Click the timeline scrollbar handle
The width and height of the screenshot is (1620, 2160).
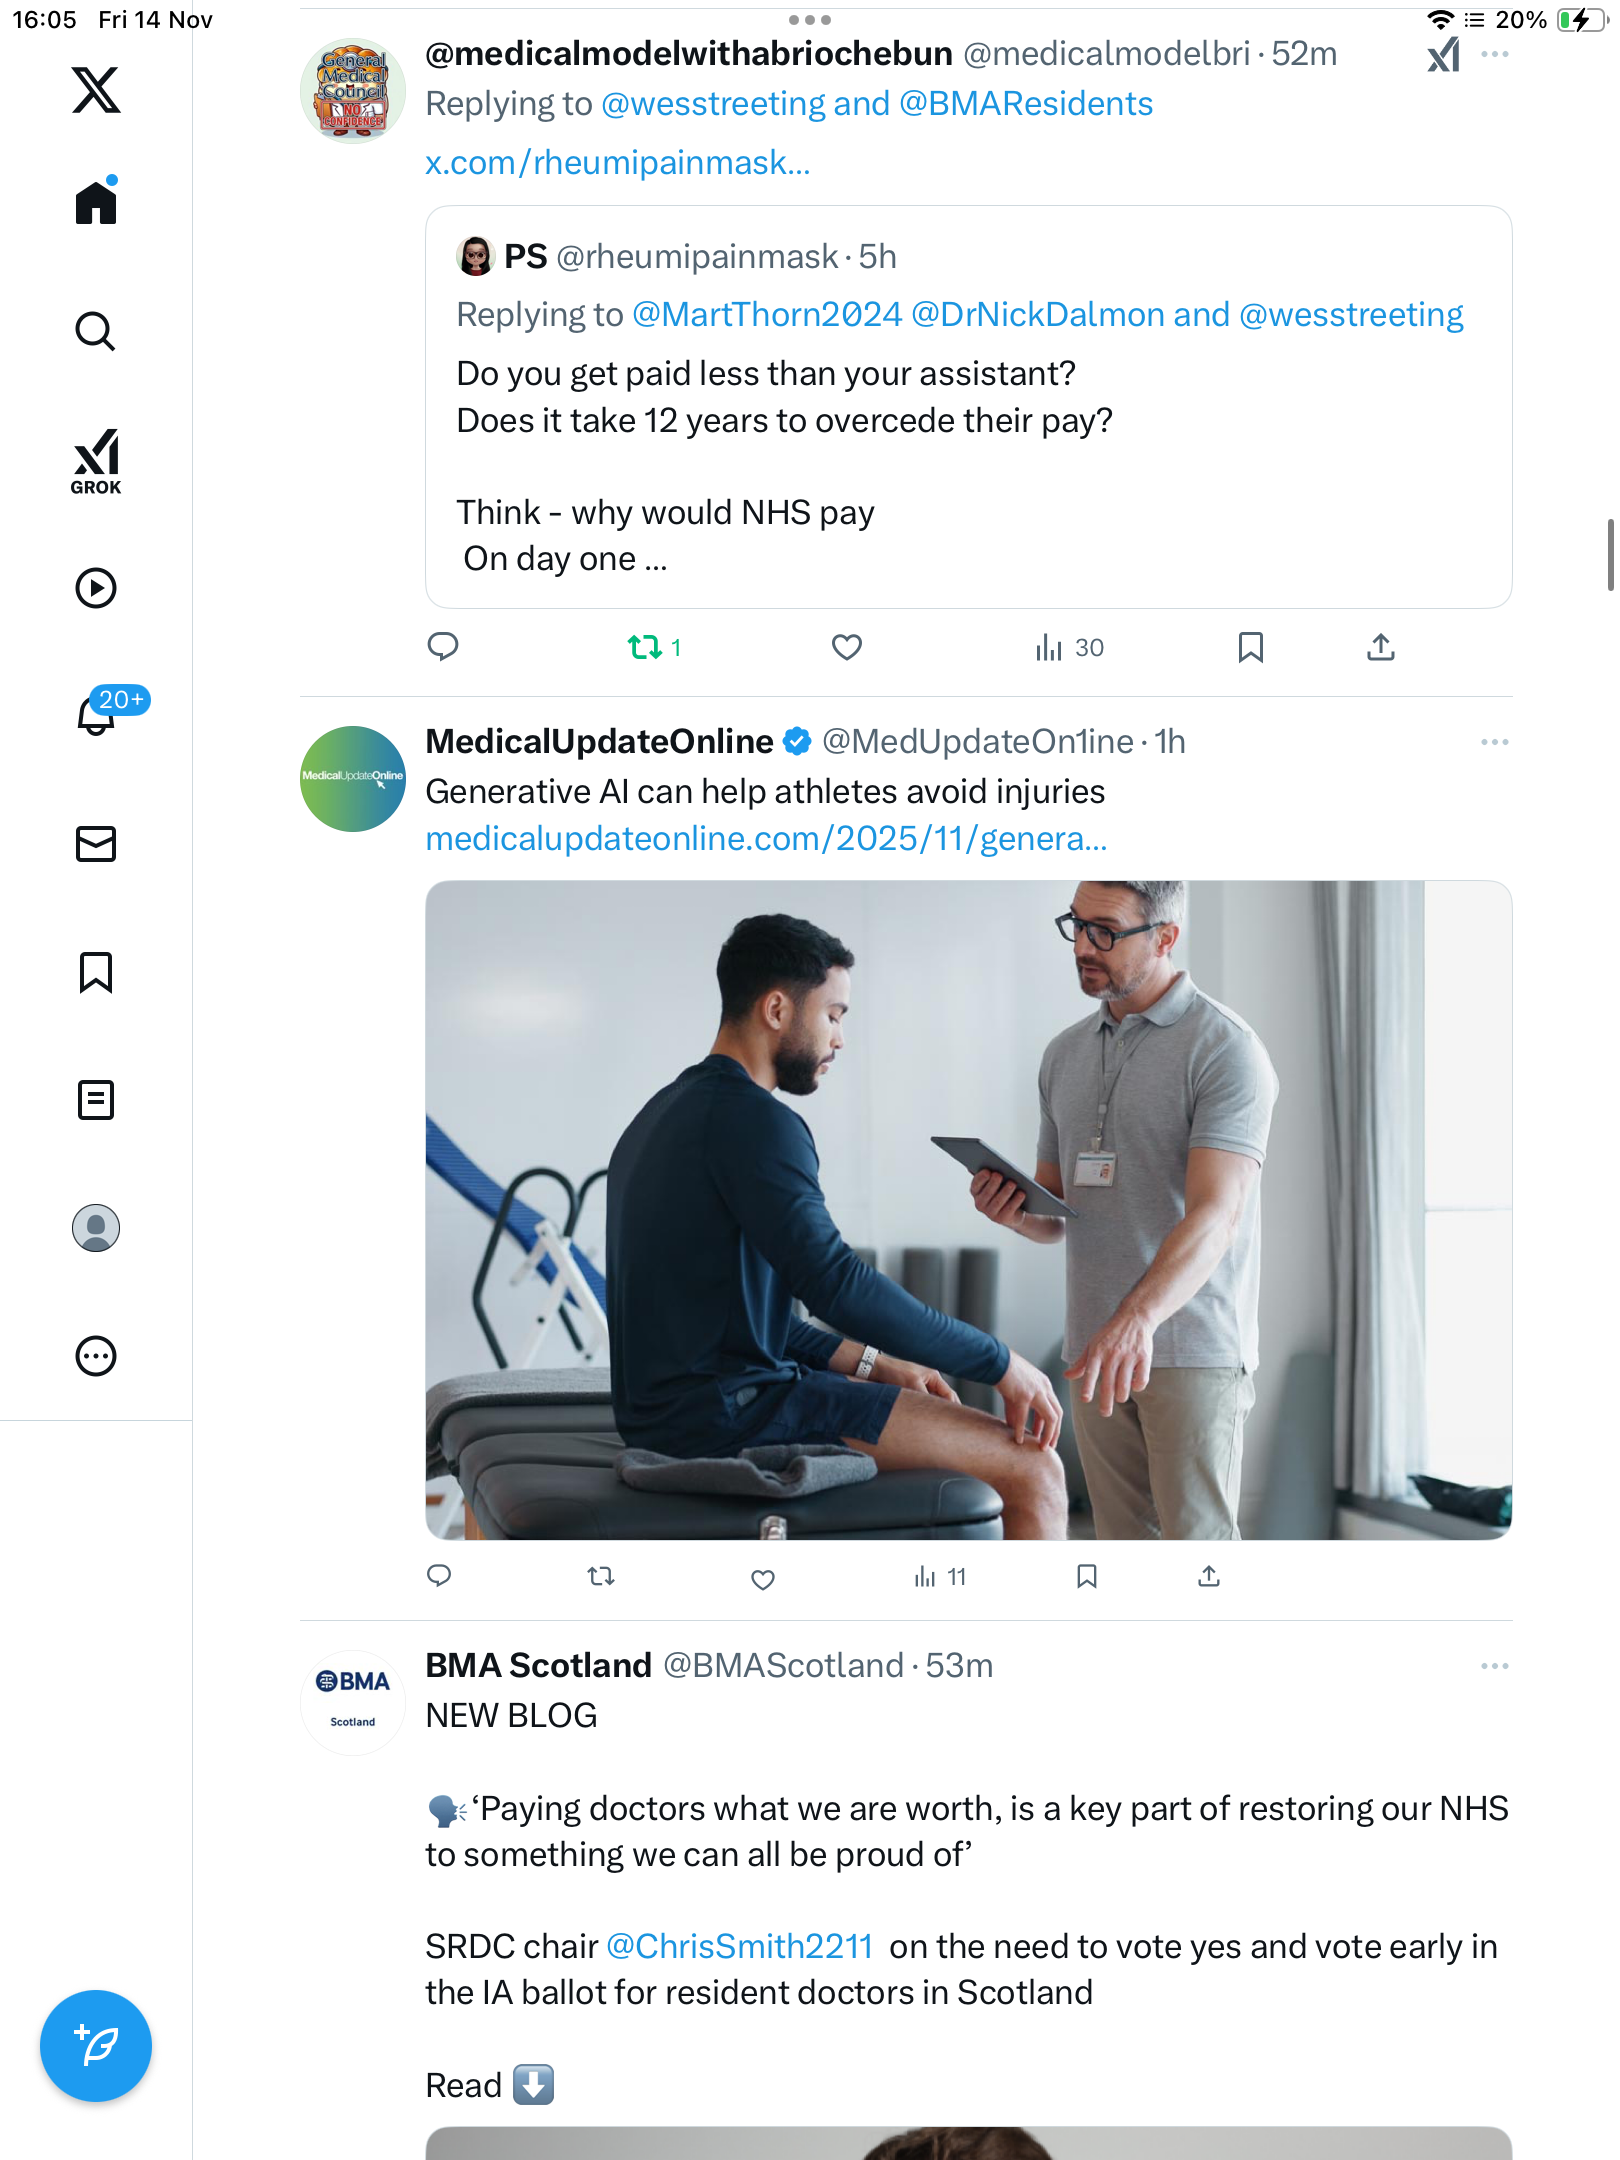(x=1609, y=555)
